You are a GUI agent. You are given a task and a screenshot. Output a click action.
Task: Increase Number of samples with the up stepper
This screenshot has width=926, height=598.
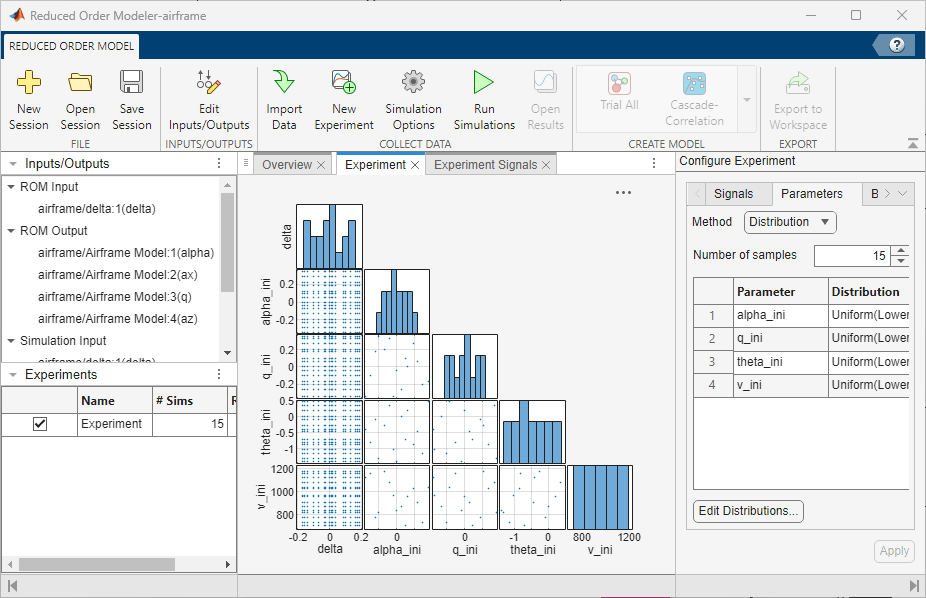tap(901, 251)
